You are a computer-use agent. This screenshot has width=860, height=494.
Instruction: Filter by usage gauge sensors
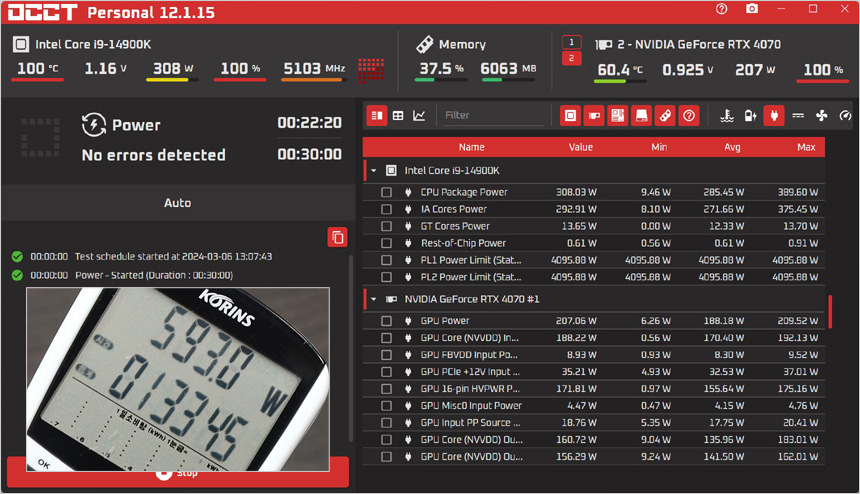(845, 116)
